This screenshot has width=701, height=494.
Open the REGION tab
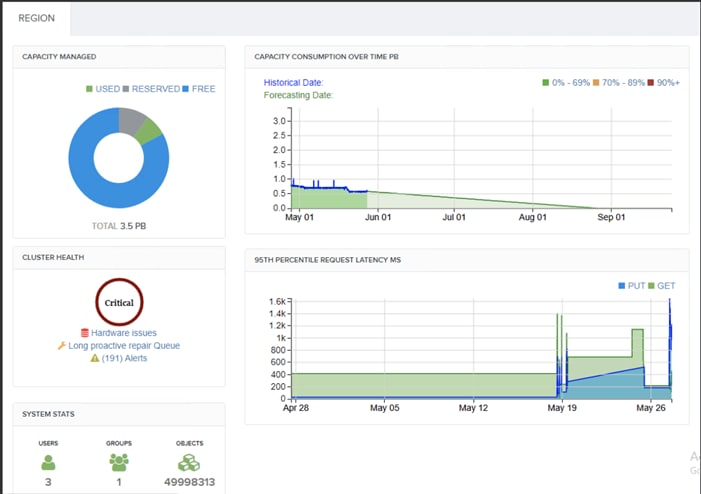pyautogui.click(x=36, y=18)
